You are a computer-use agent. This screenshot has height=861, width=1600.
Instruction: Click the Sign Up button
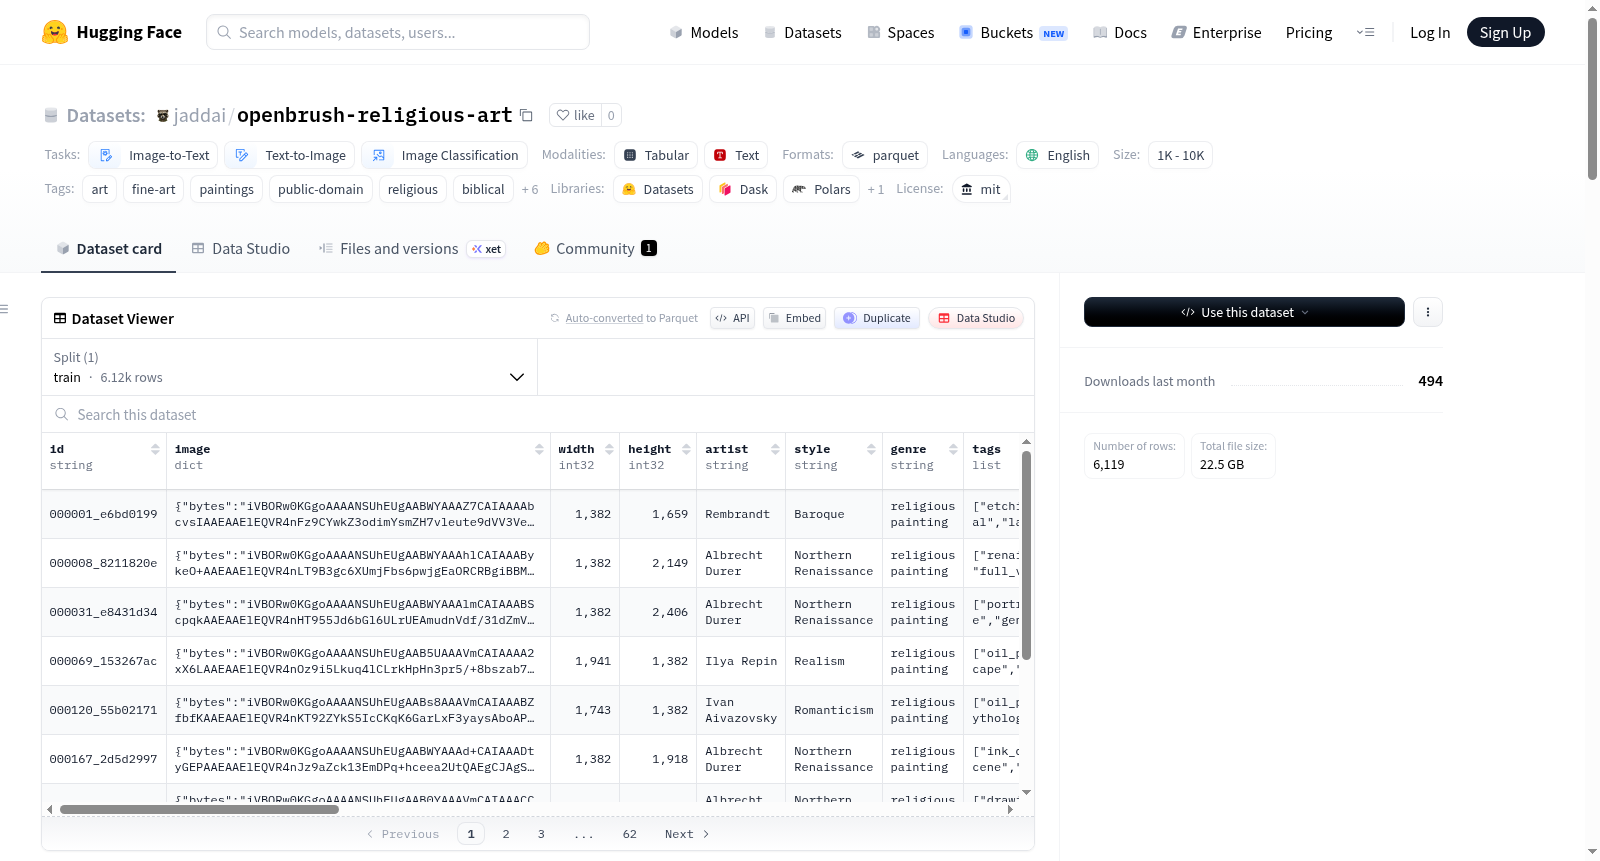(1506, 33)
